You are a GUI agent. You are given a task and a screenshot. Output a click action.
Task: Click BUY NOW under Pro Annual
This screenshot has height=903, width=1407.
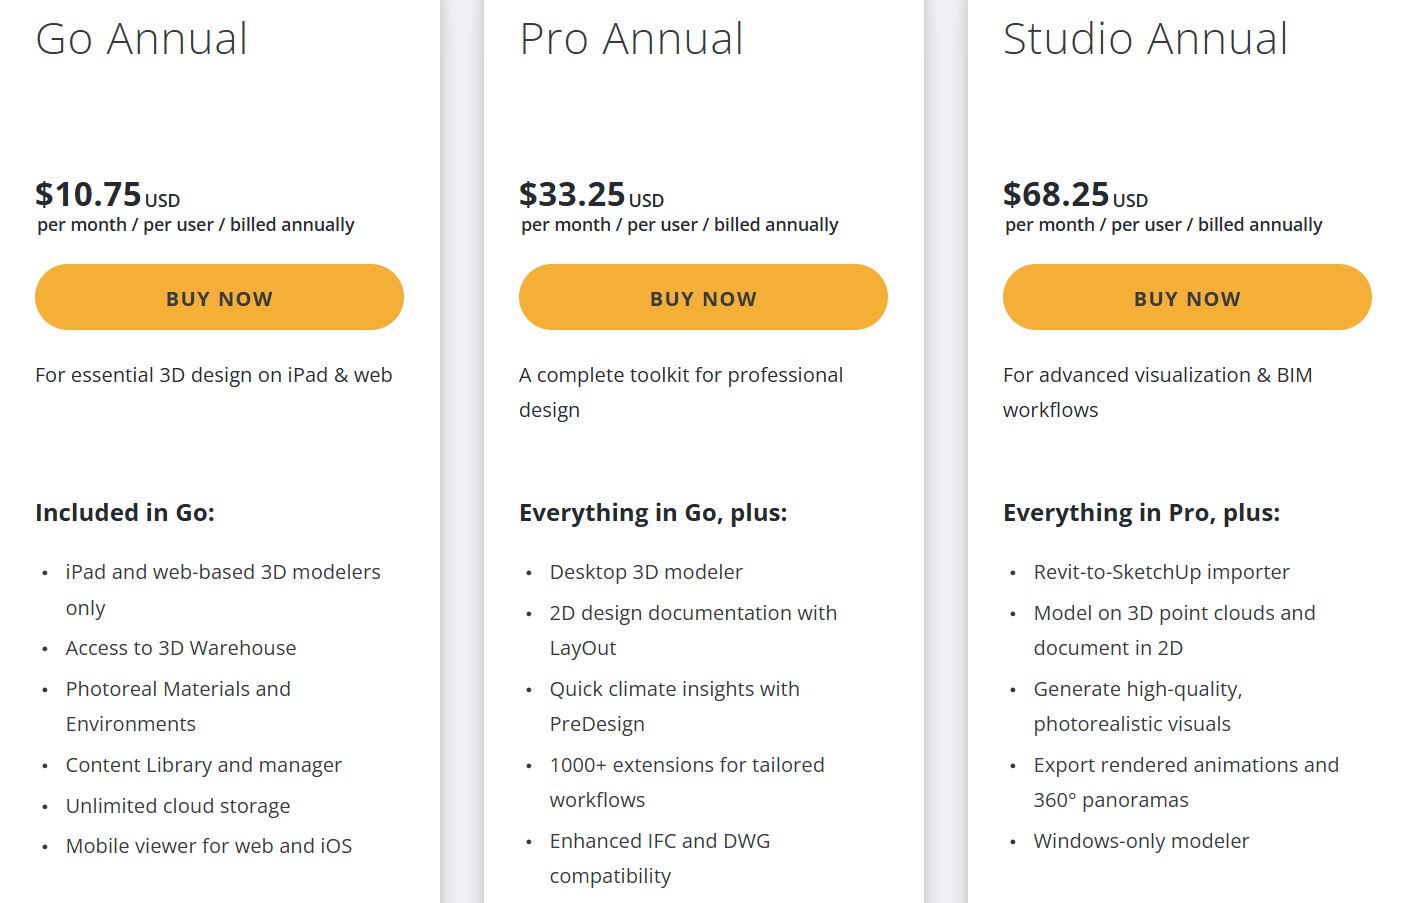pos(703,297)
